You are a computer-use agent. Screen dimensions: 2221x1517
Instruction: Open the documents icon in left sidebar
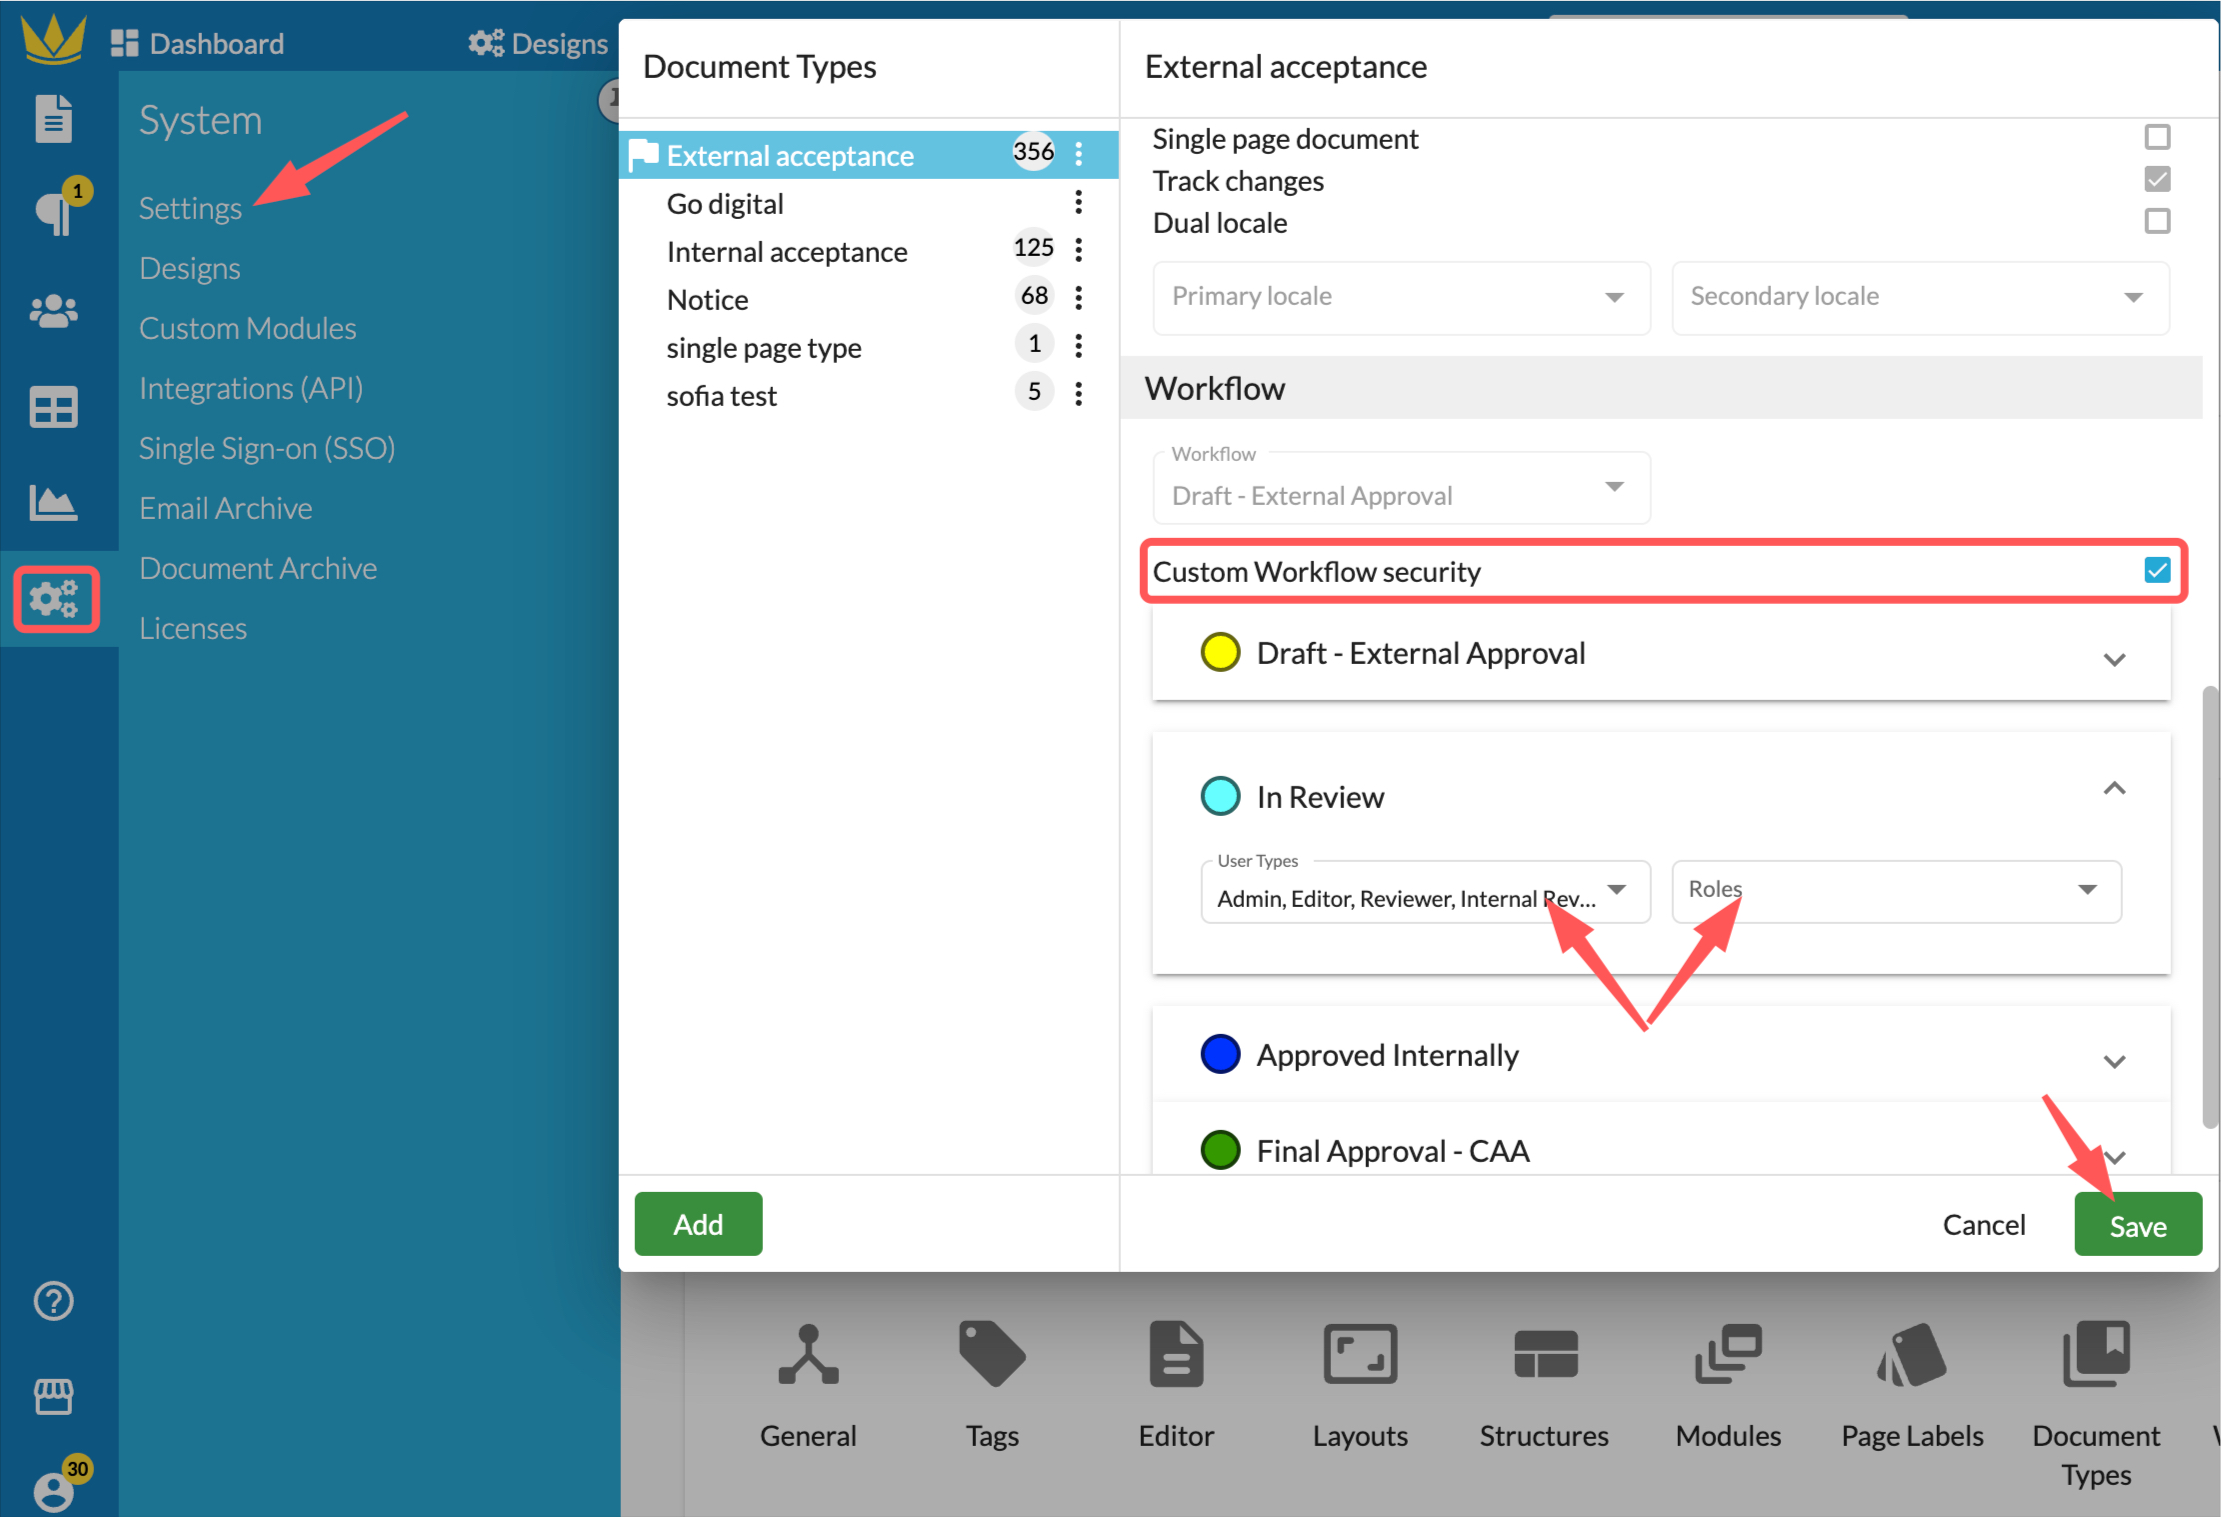coord(53,120)
